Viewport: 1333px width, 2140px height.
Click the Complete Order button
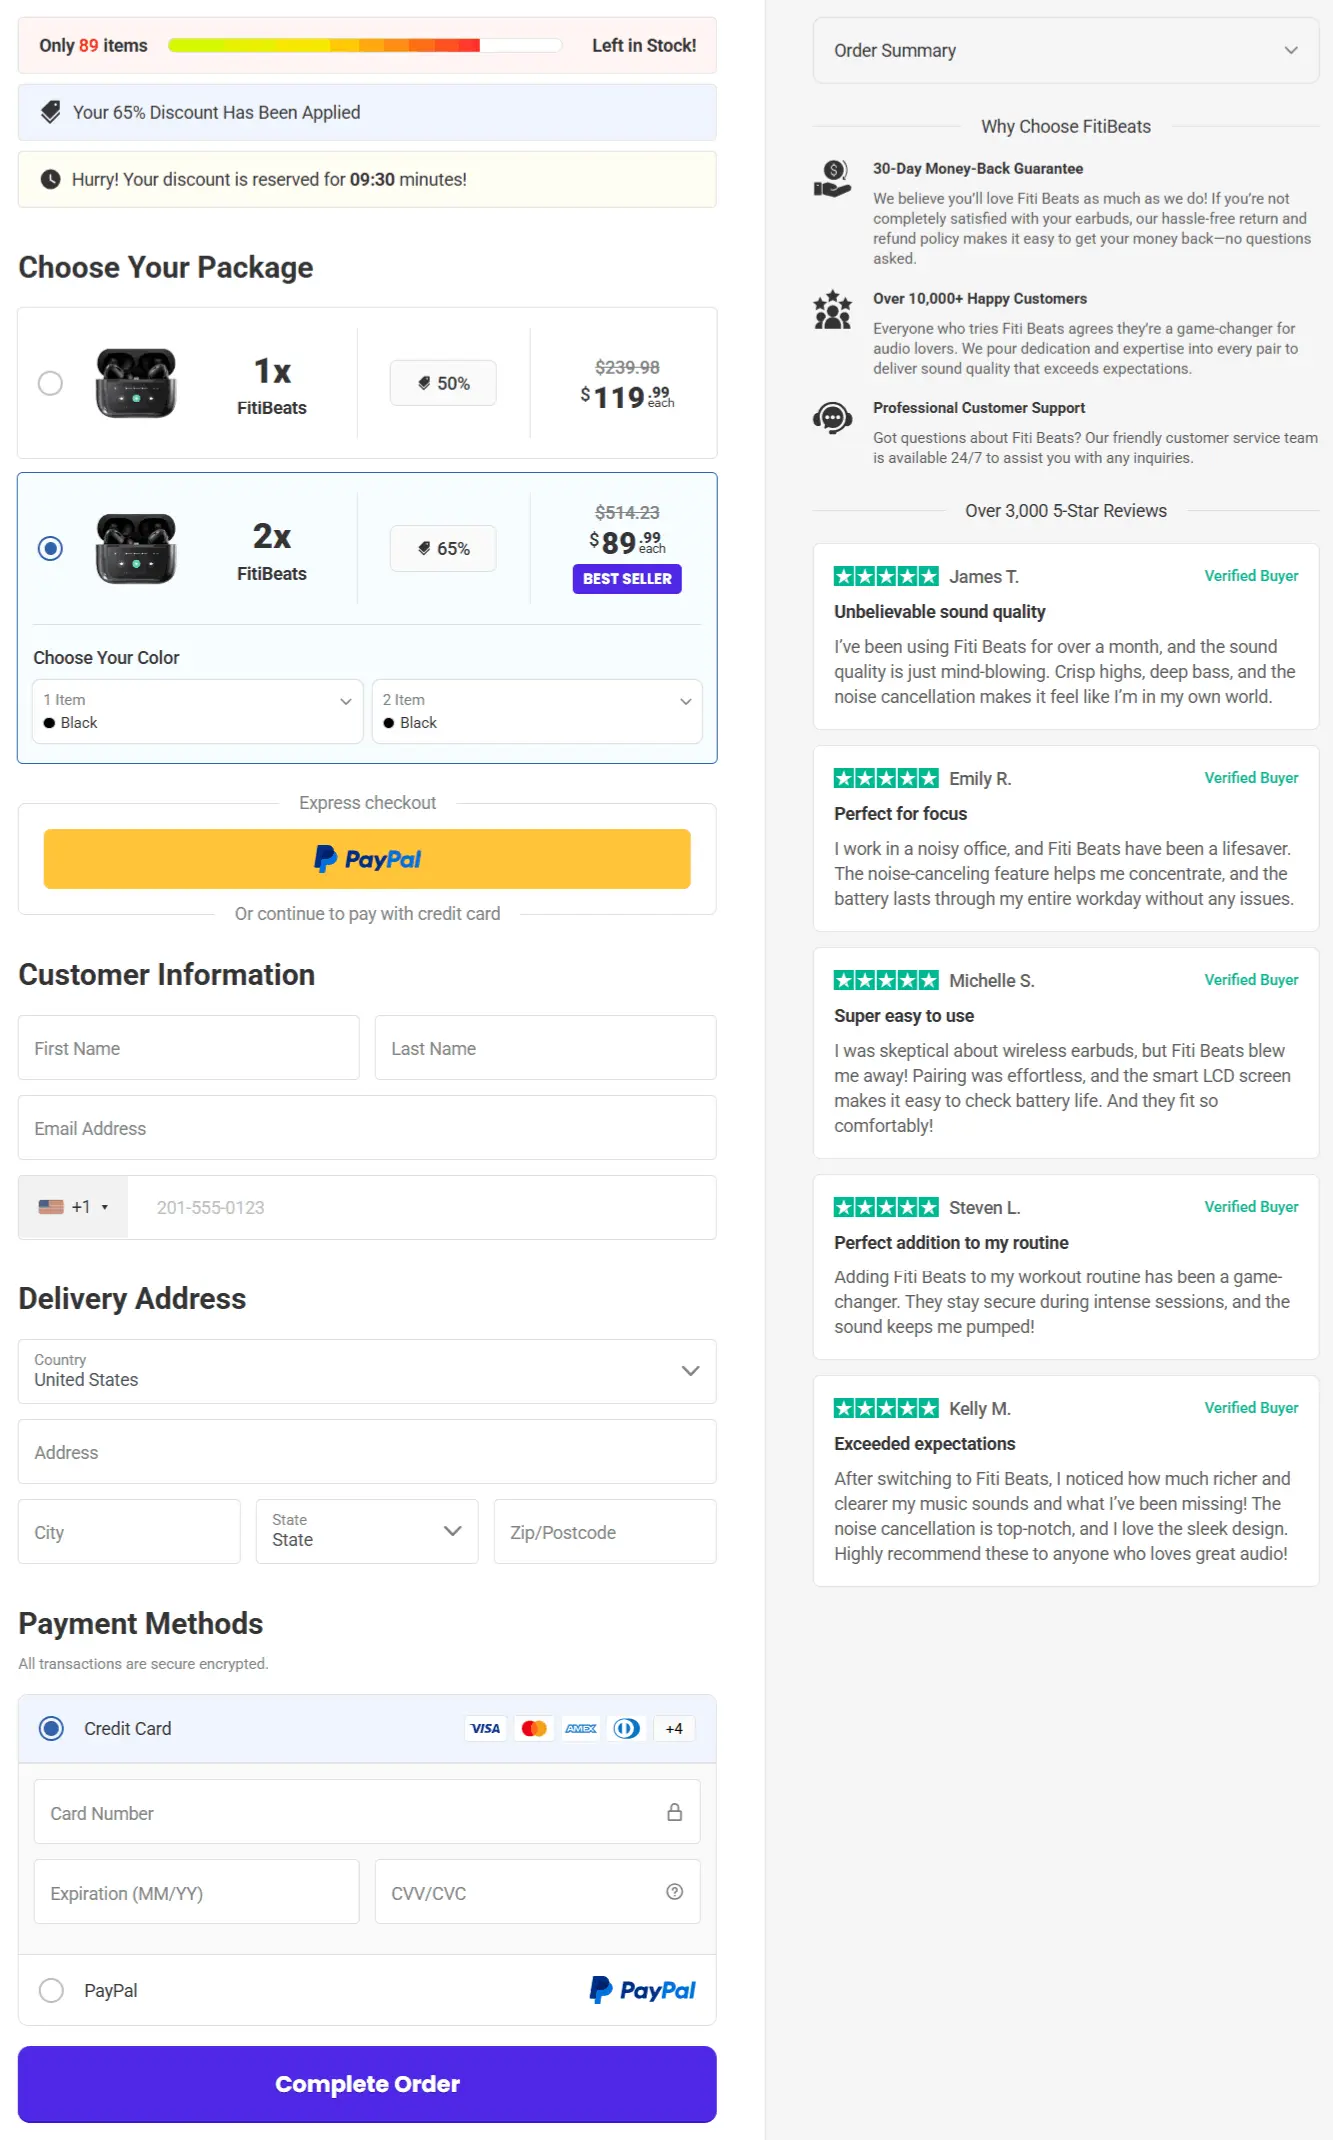[x=367, y=2084]
